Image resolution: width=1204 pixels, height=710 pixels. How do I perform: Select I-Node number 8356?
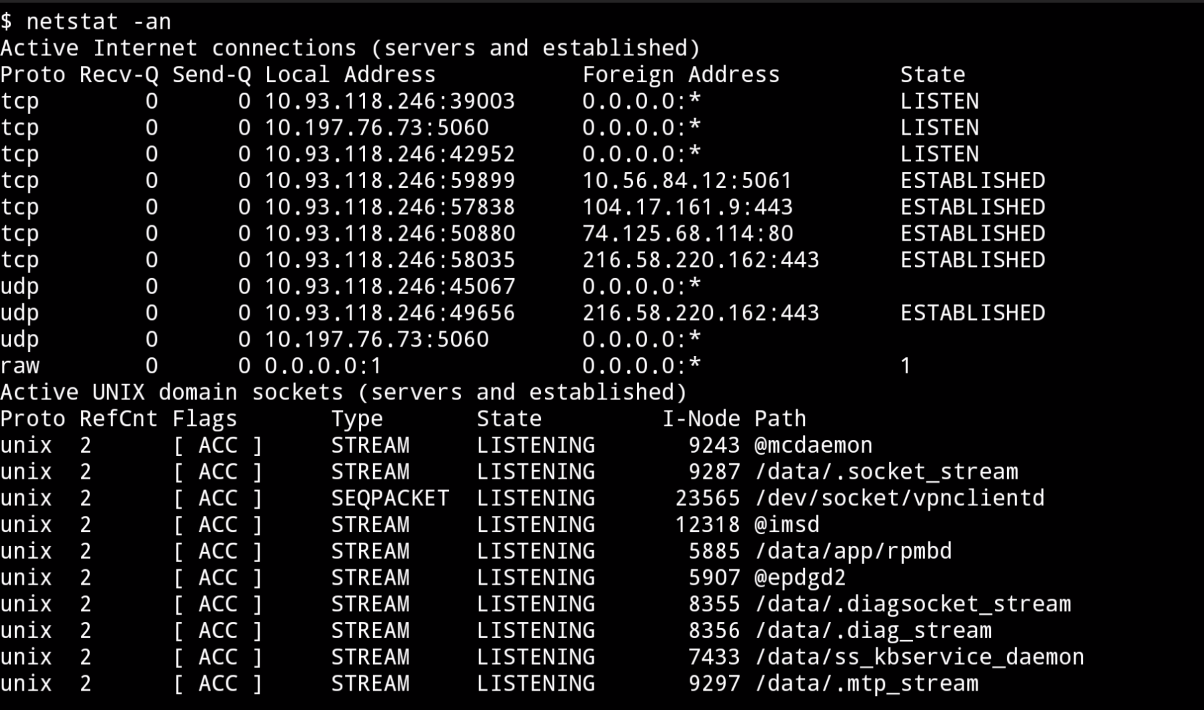click(714, 631)
